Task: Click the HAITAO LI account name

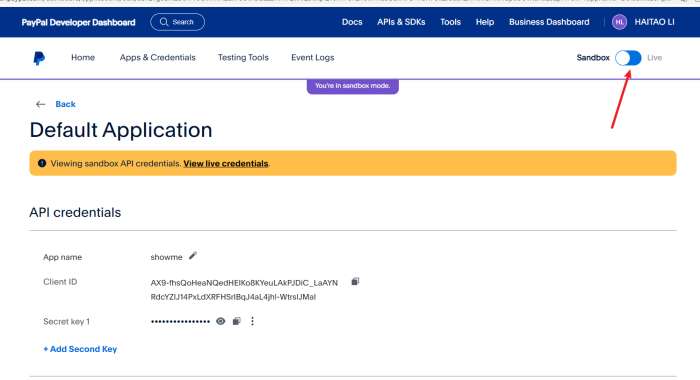Action: click(654, 22)
